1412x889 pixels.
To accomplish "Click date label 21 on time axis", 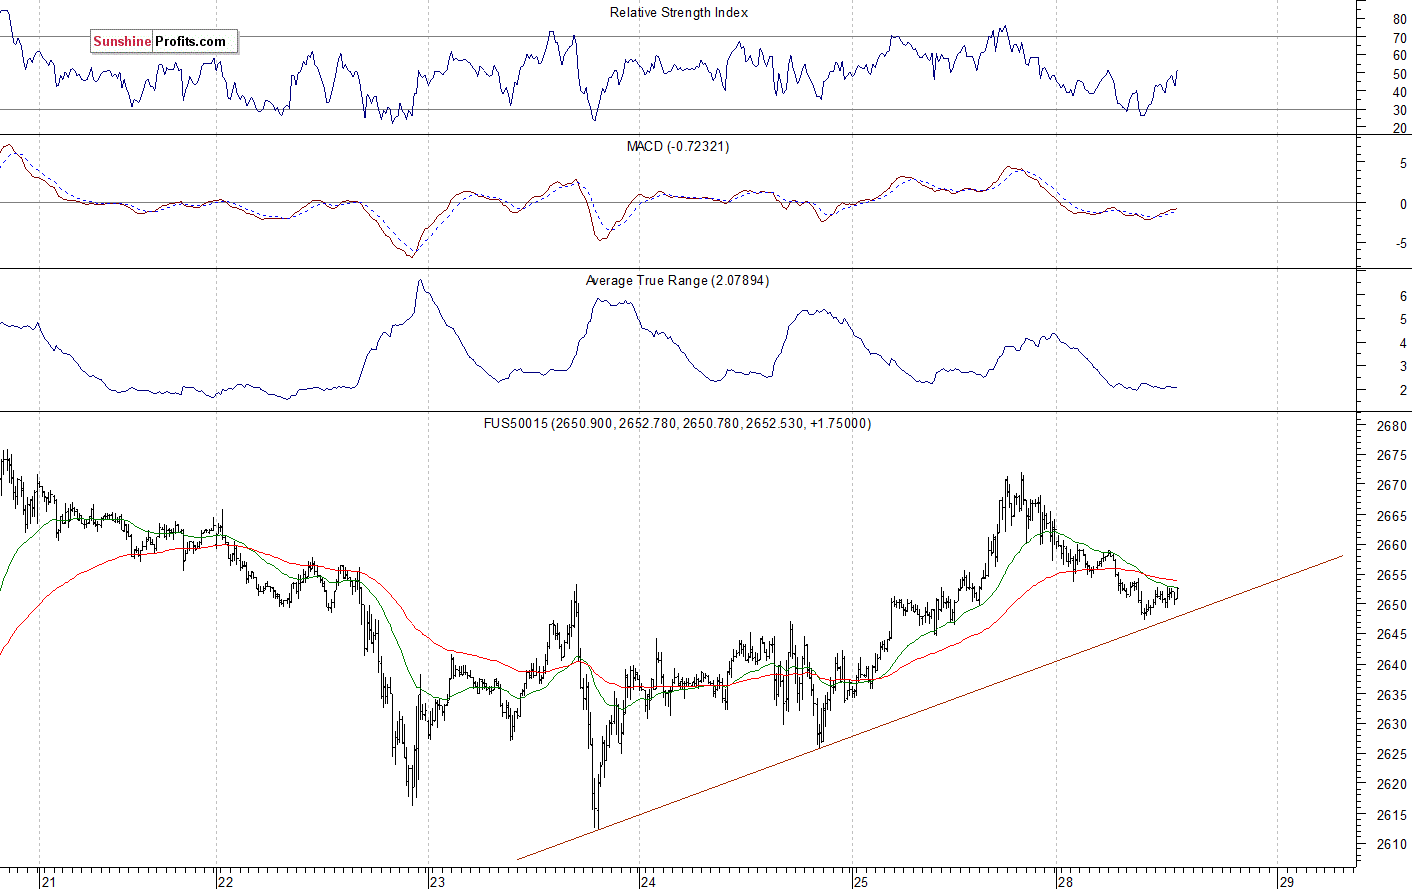I will coord(49,882).
